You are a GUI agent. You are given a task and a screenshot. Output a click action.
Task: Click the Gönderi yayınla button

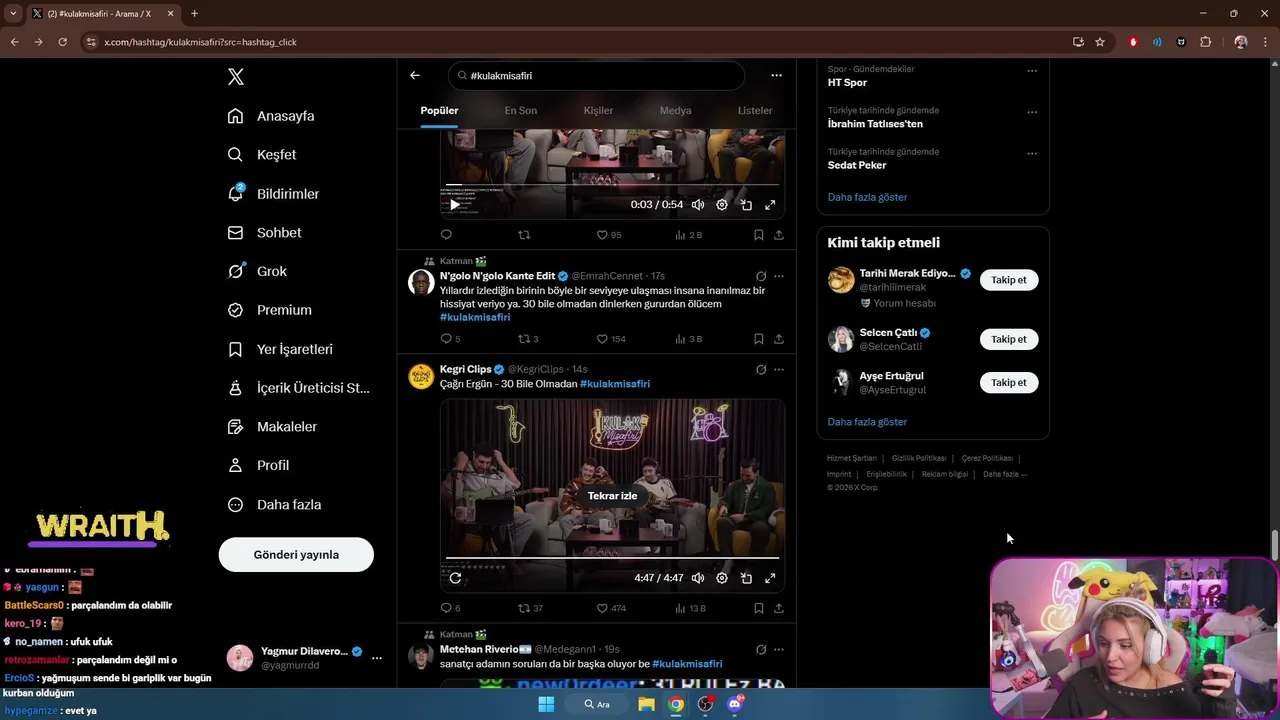pyautogui.click(x=296, y=555)
